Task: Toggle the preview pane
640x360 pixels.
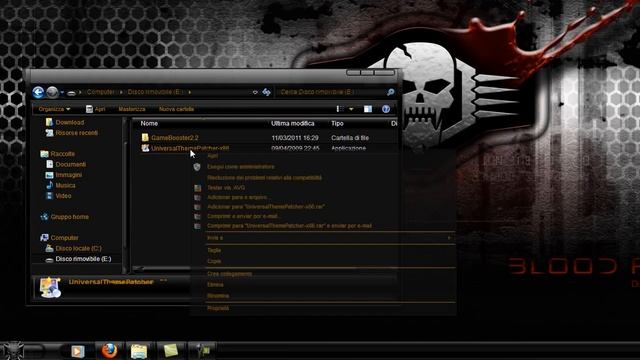Action: 368,109
